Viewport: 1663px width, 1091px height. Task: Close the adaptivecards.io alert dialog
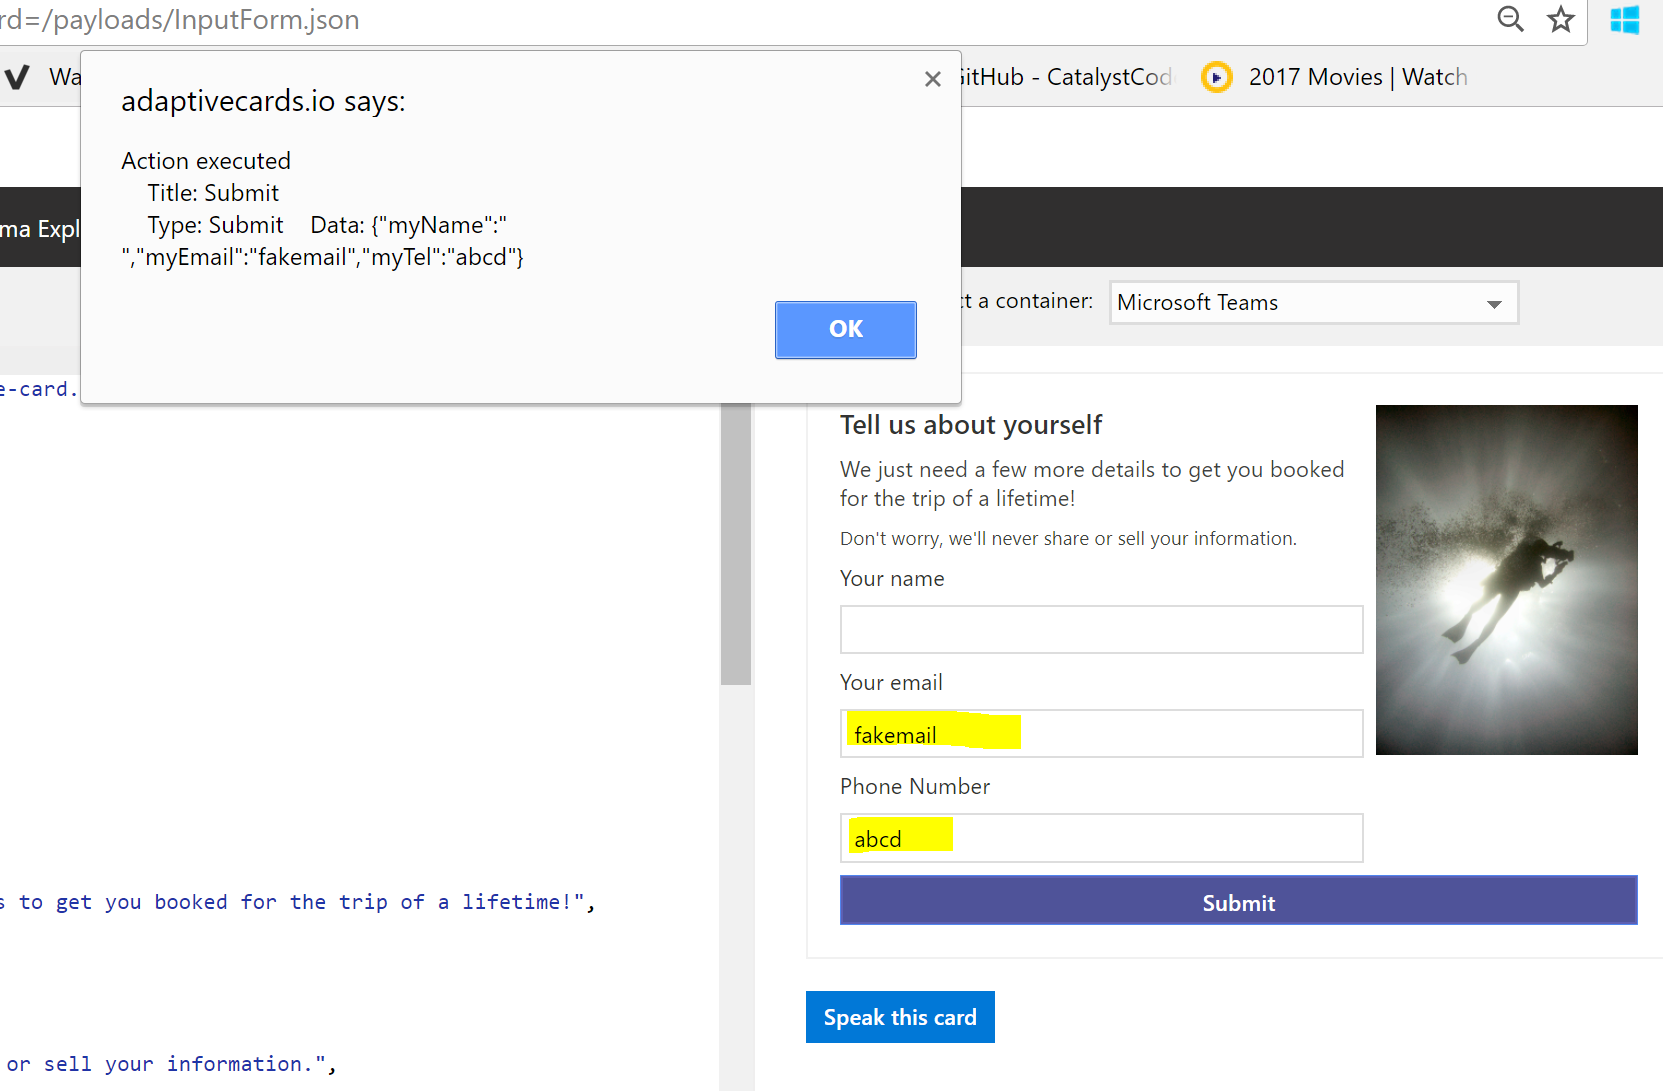(932, 78)
